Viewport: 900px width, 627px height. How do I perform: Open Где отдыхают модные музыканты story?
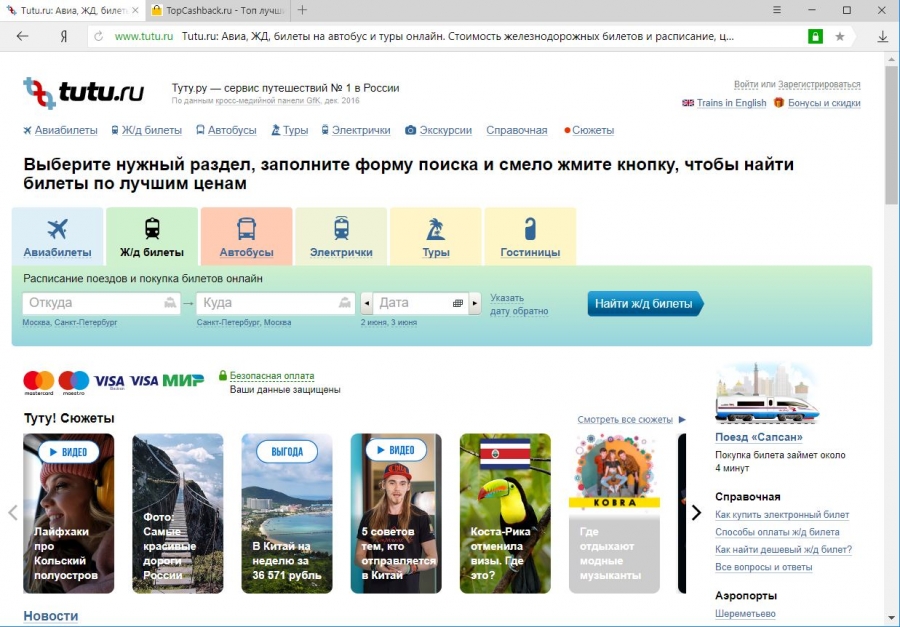(x=614, y=513)
